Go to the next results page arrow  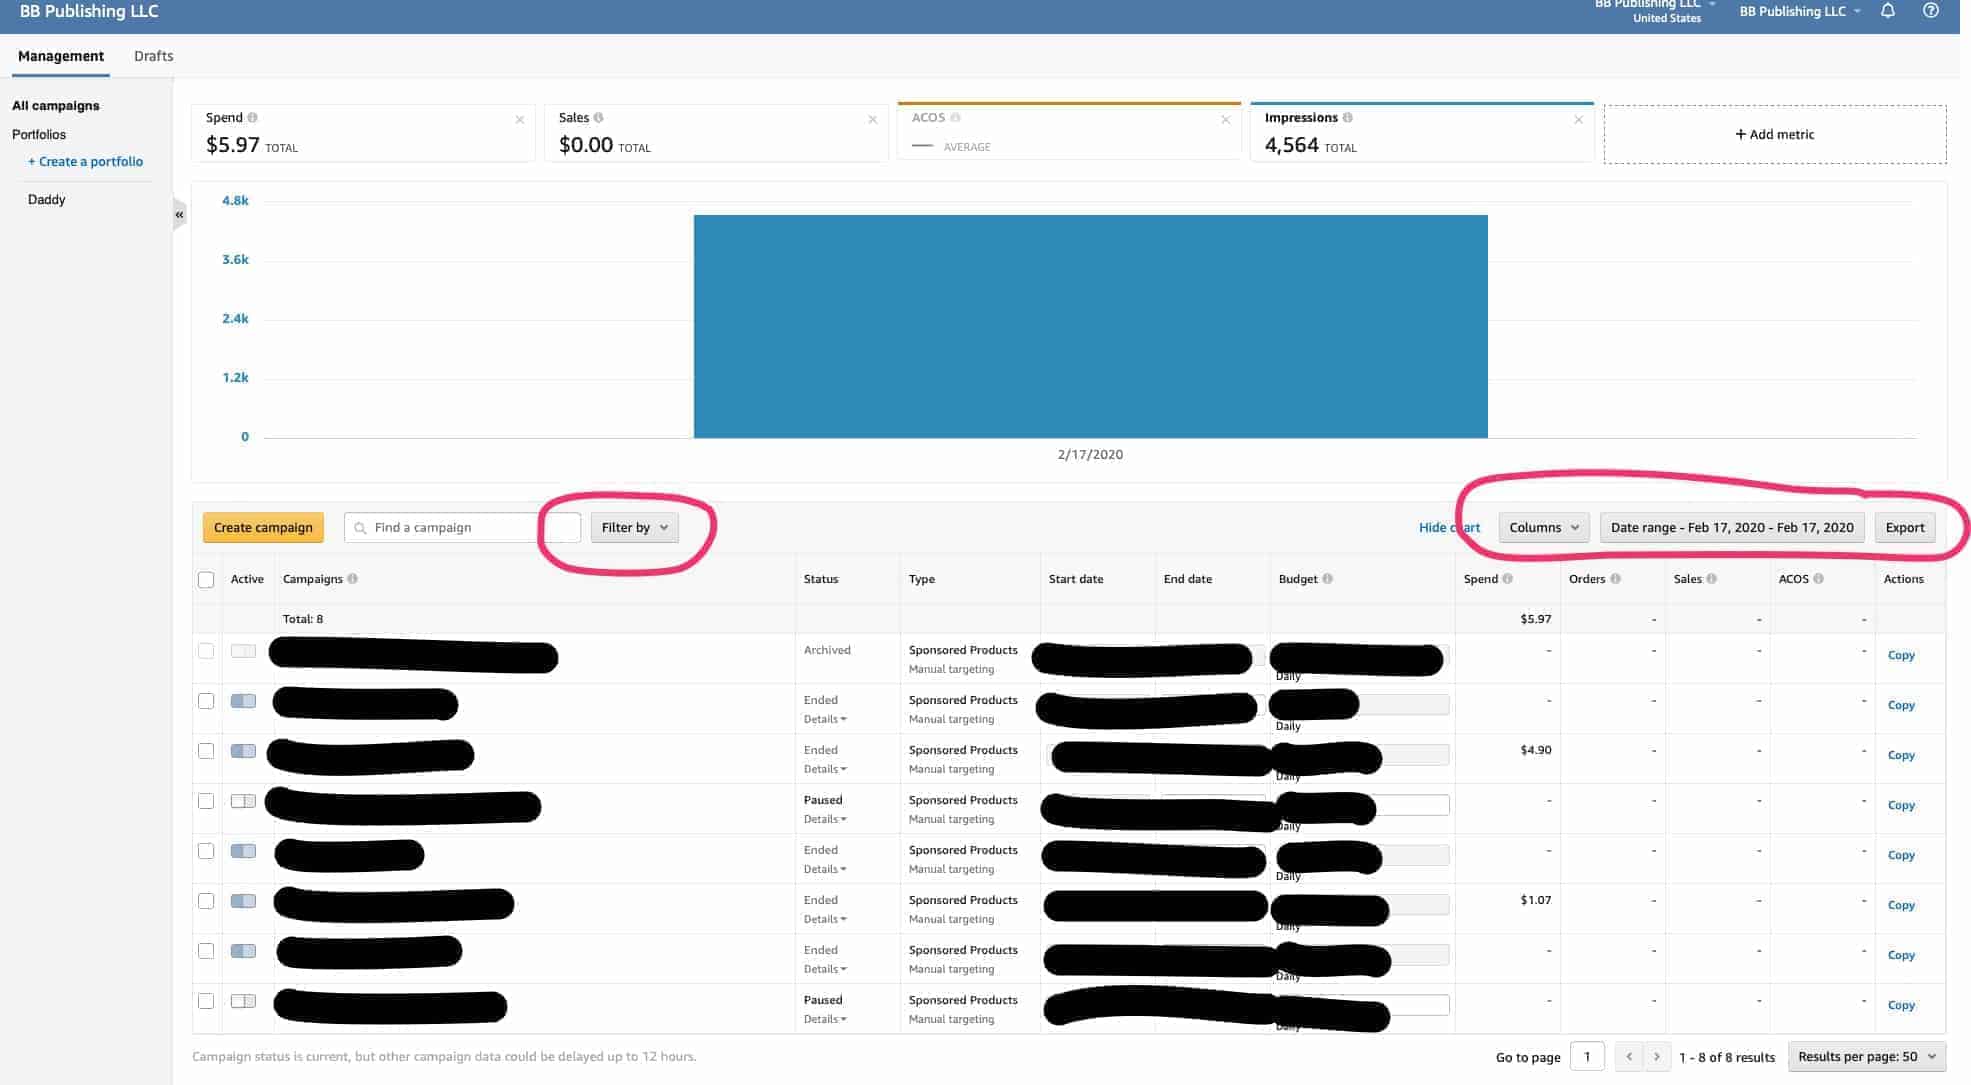pyautogui.click(x=1657, y=1056)
